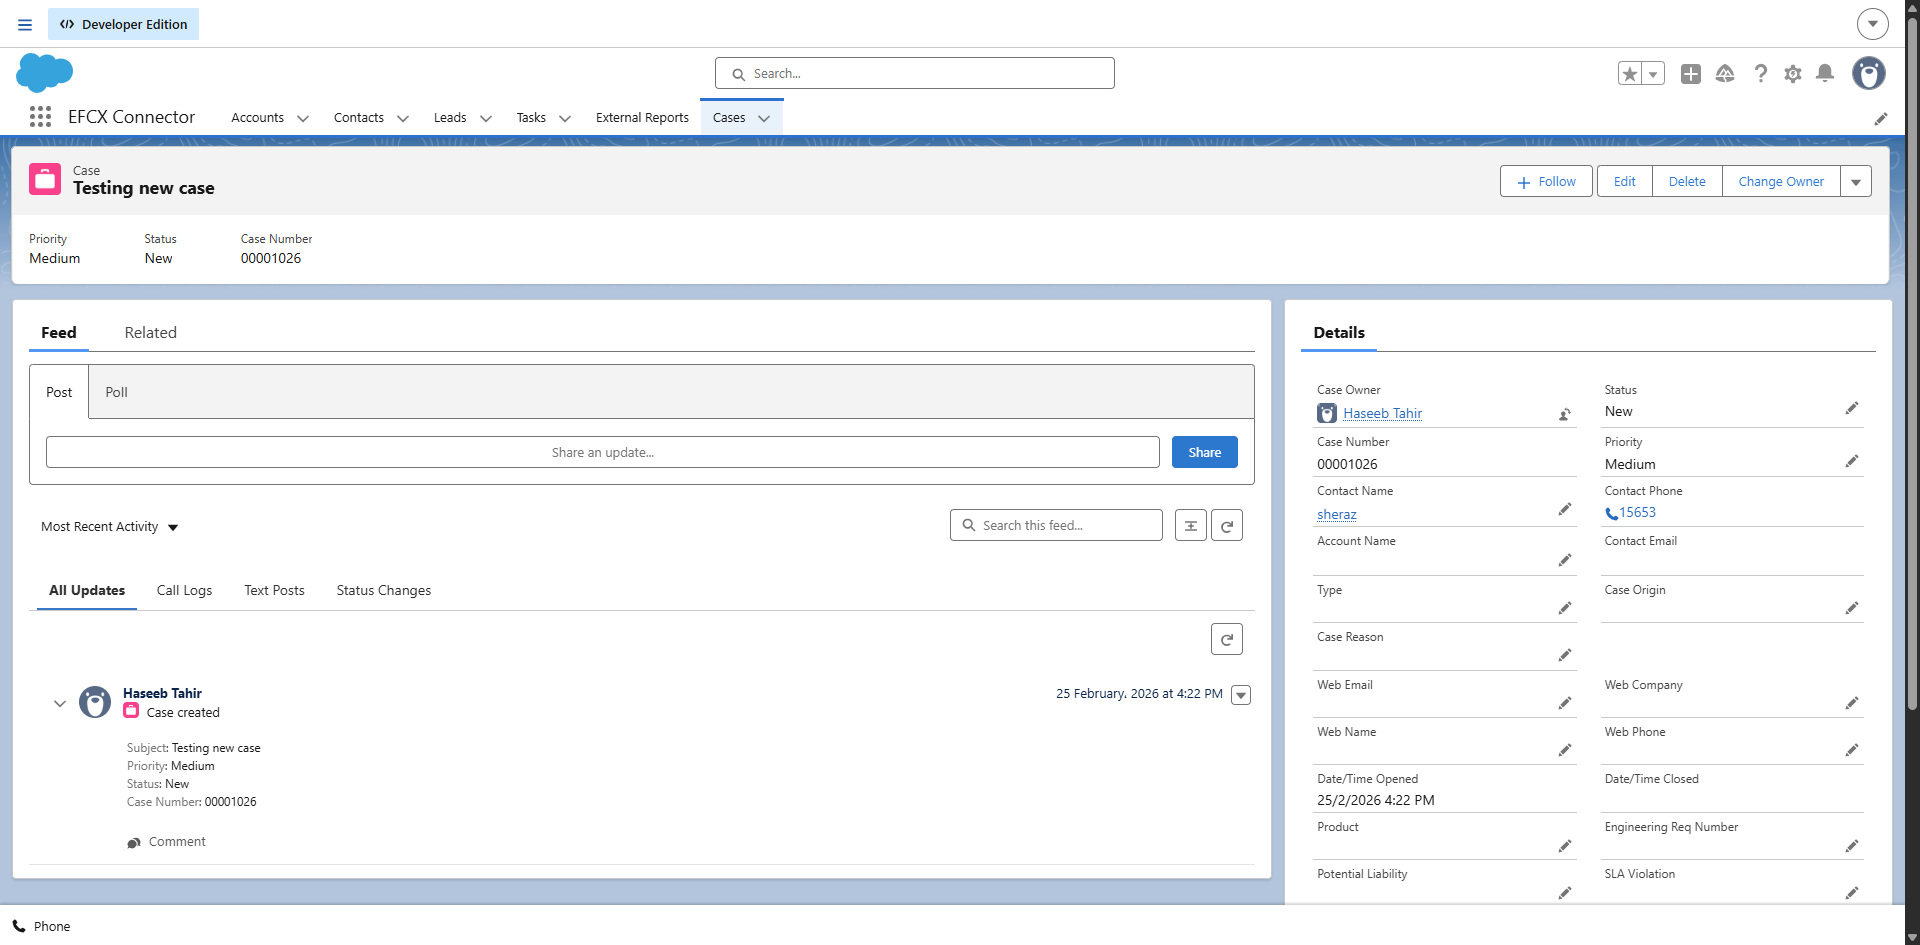
Task: Edit the Web Name field pencil
Action: pyautogui.click(x=1565, y=750)
